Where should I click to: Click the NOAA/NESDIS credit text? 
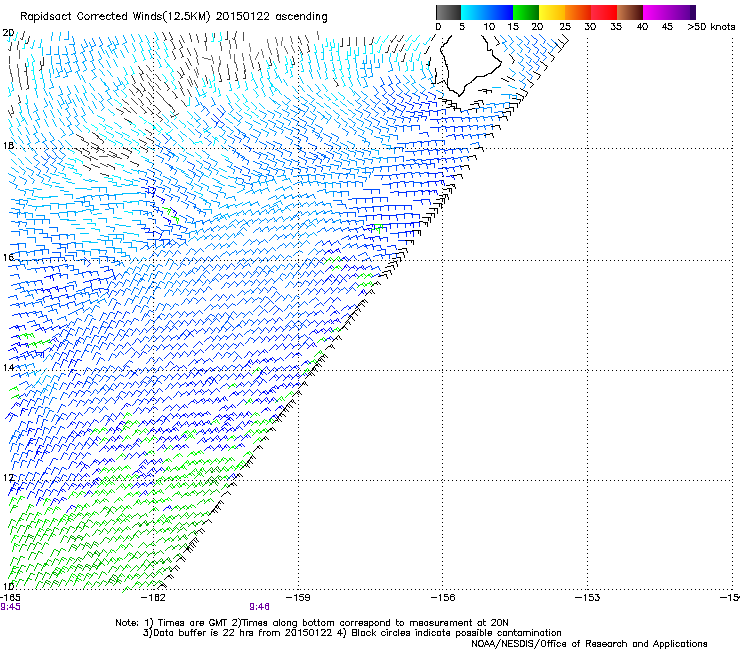pos(589,644)
